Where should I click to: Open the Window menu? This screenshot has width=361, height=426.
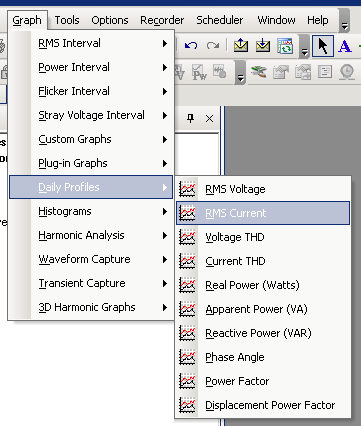pos(276,20)
